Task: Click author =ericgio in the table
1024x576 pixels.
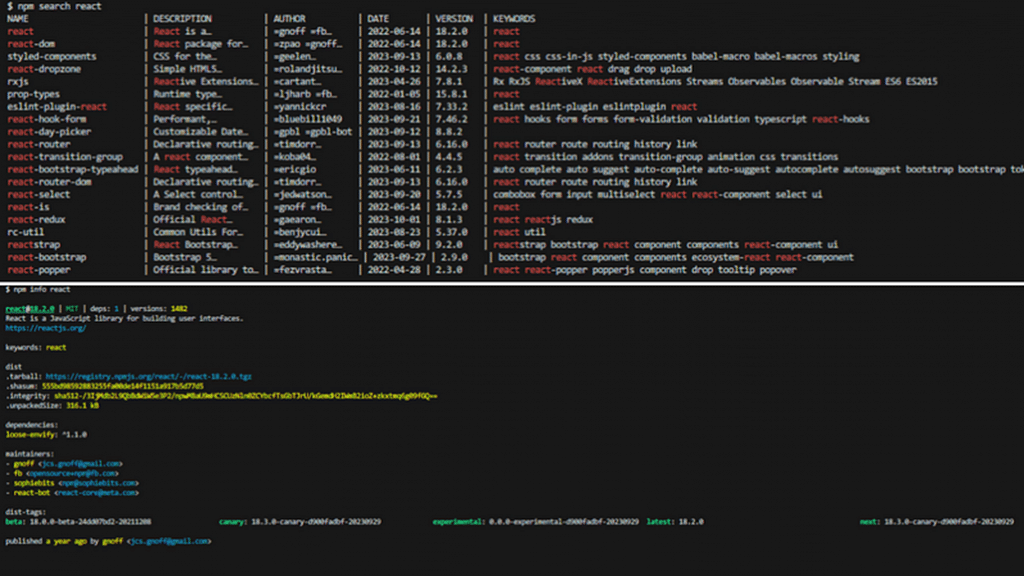Action: click(x=295, y=169)
